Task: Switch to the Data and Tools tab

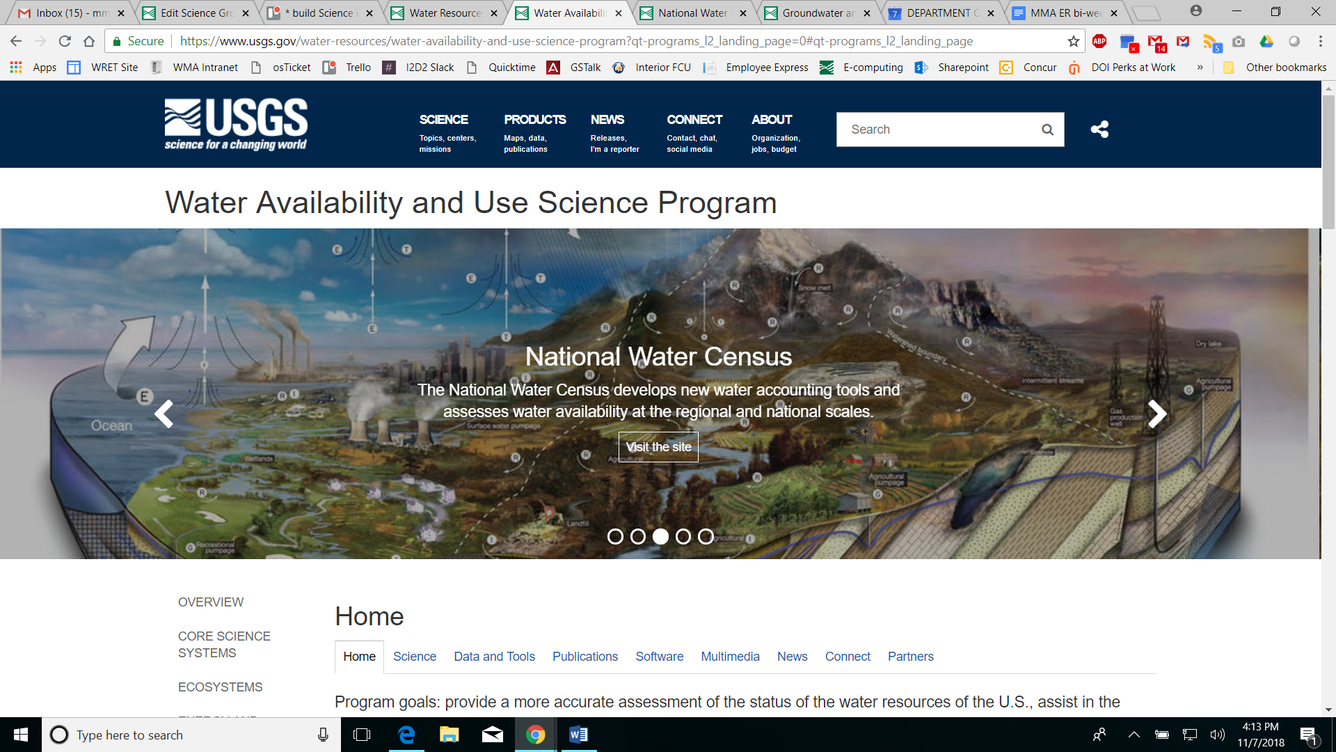Action: point(494,657)
